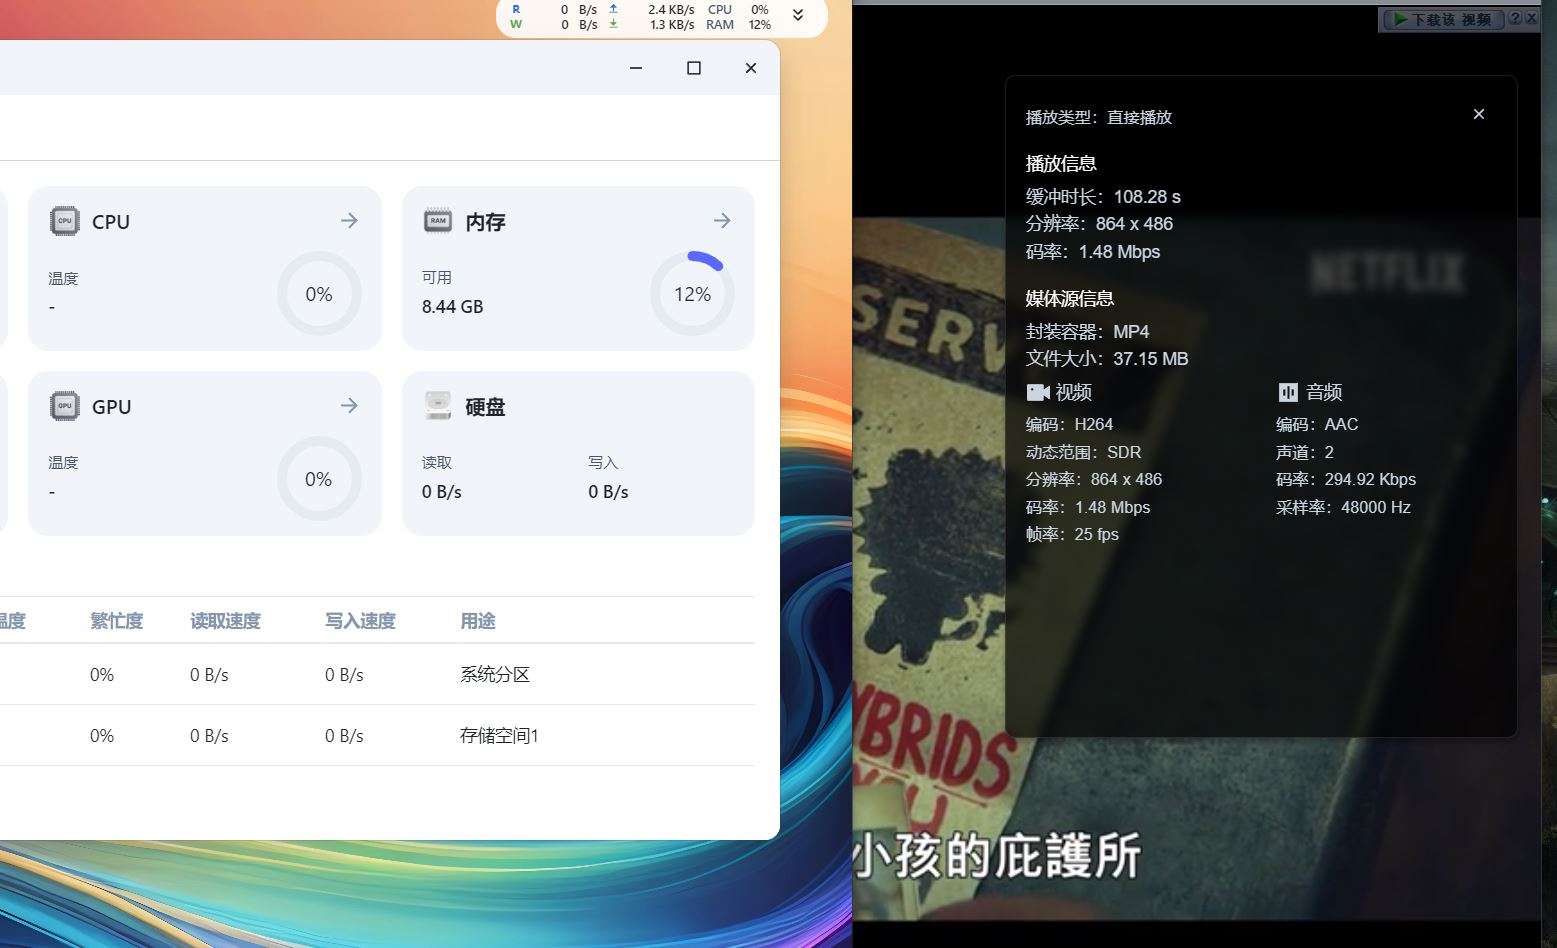Click the 动态范围：SDR line
Screen dimensions: 1557x948
tap(1084, 452)
